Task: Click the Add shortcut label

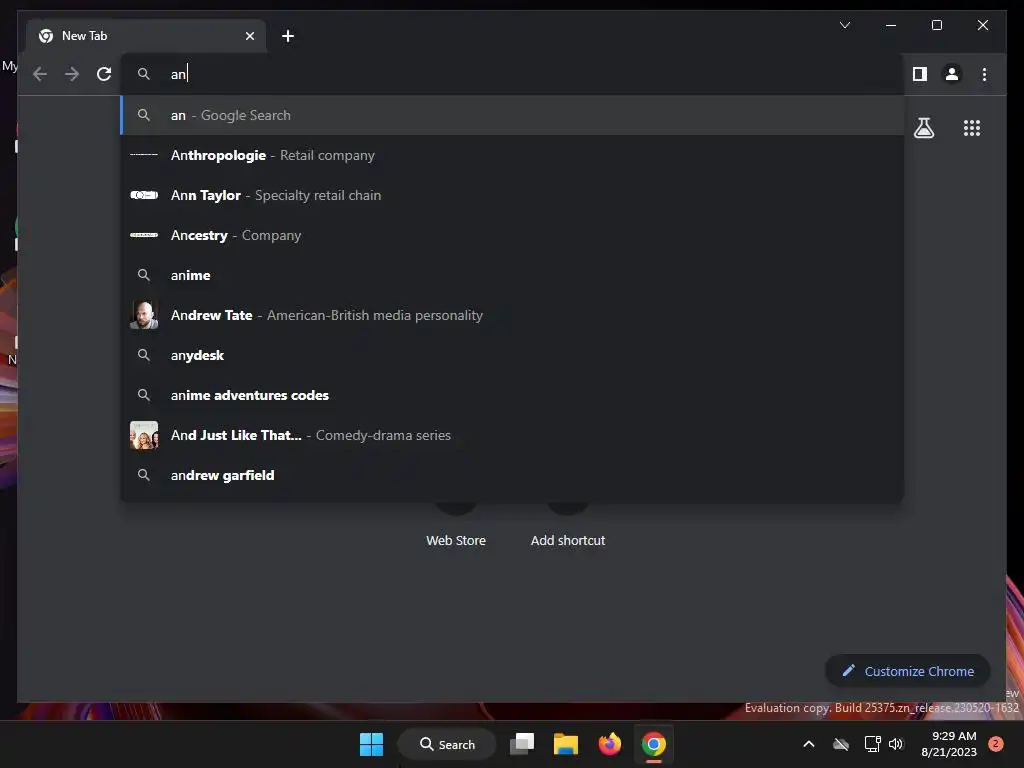Action: 568,541
